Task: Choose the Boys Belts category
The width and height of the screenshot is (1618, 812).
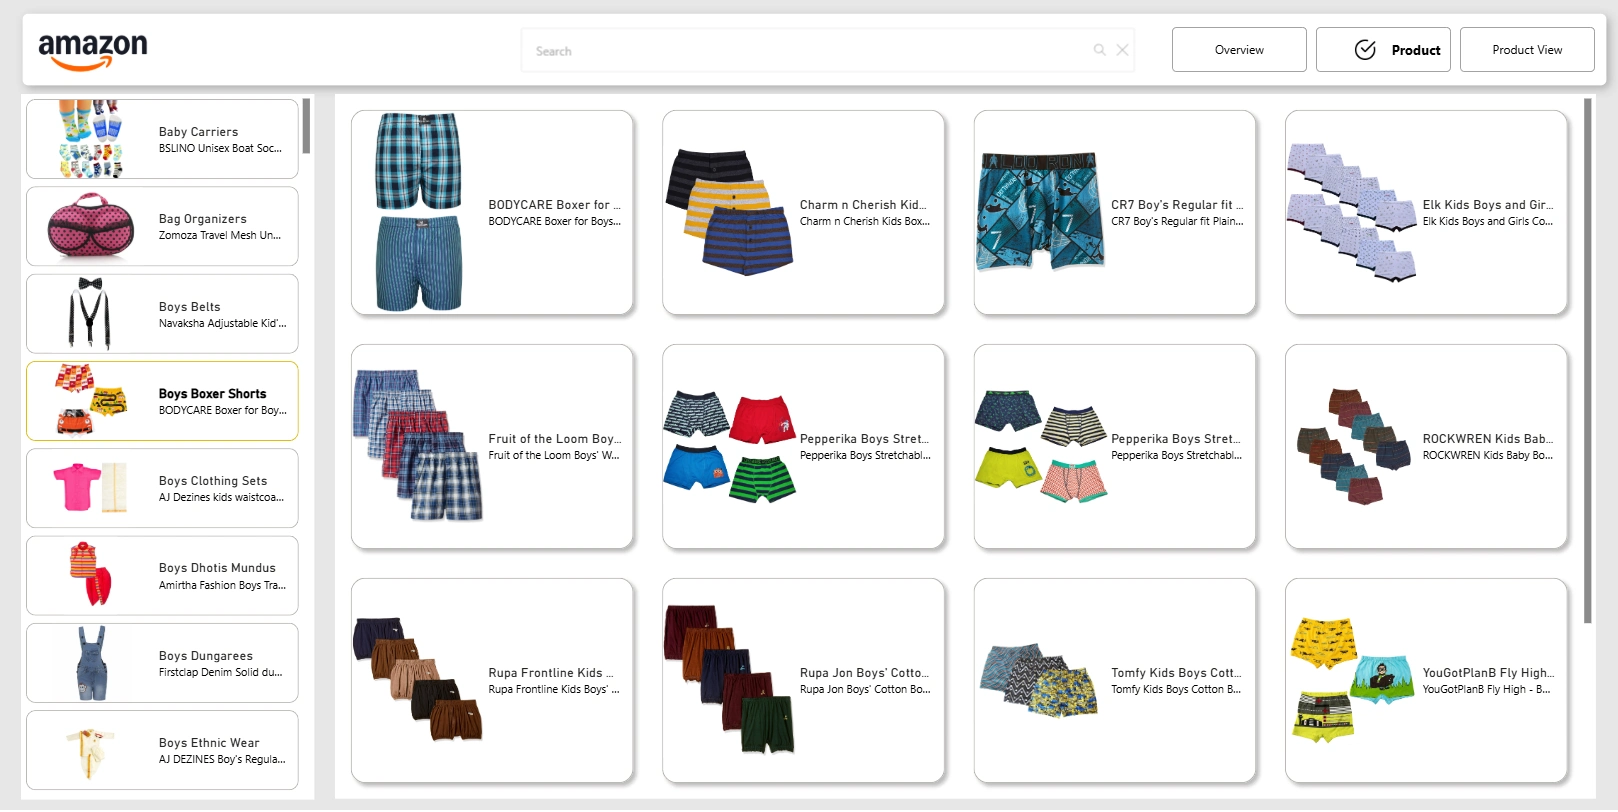Action: pos(162,314)
